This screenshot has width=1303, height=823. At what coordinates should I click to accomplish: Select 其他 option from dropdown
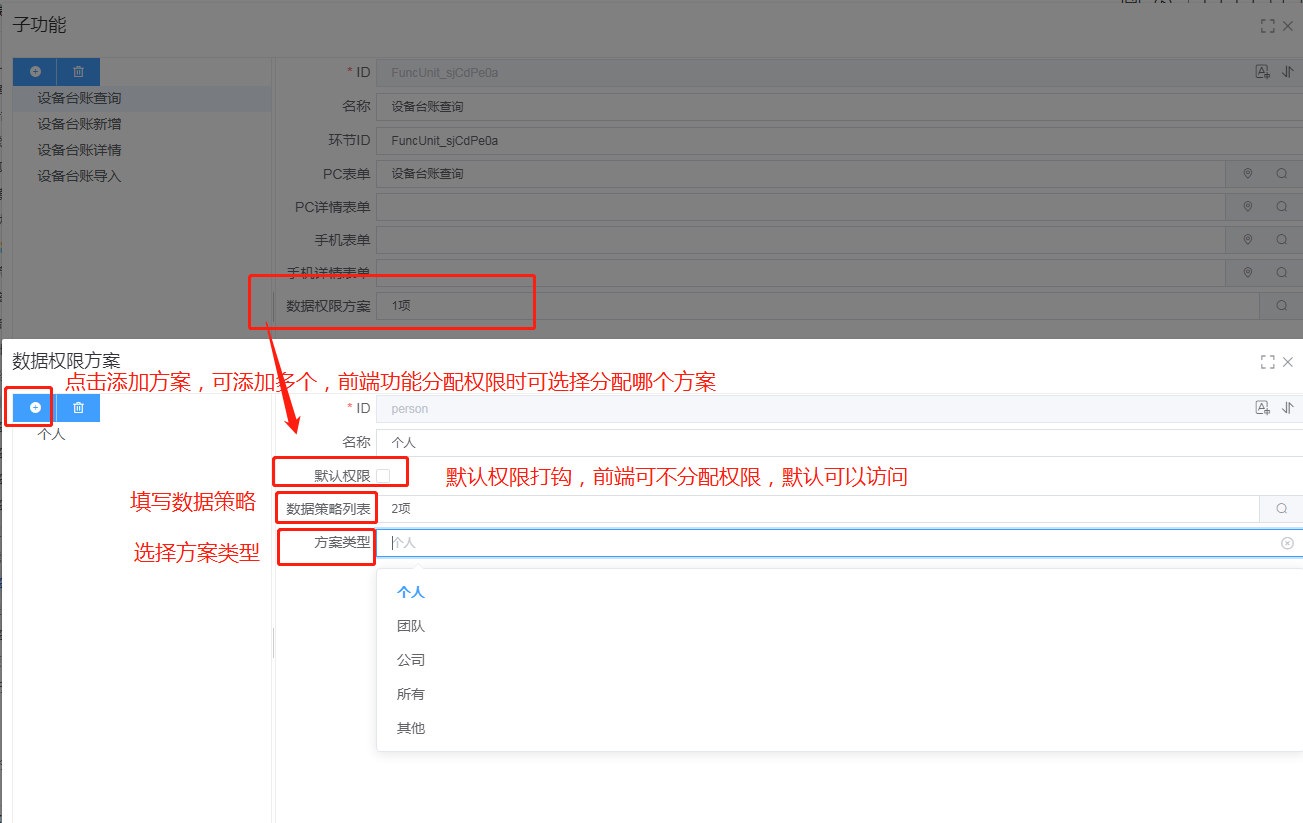click(411, 728)
